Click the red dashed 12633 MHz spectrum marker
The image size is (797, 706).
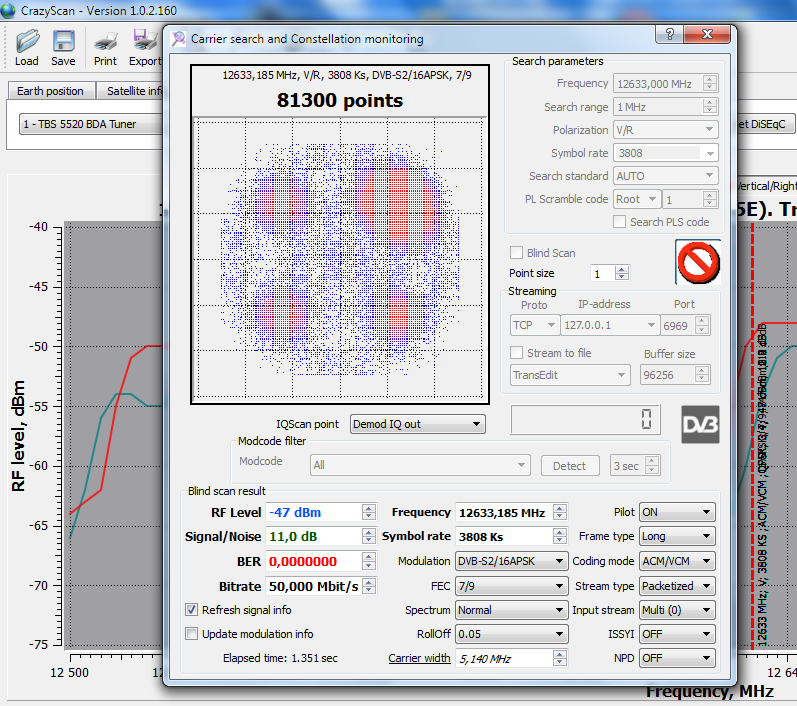pyautogui.click(x=753, y=436)
